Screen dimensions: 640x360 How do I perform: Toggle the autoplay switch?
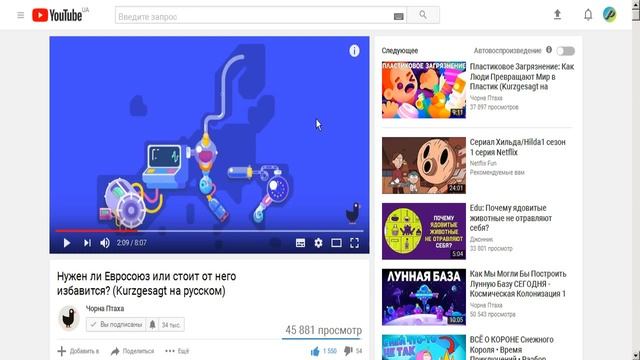point(566,51)
